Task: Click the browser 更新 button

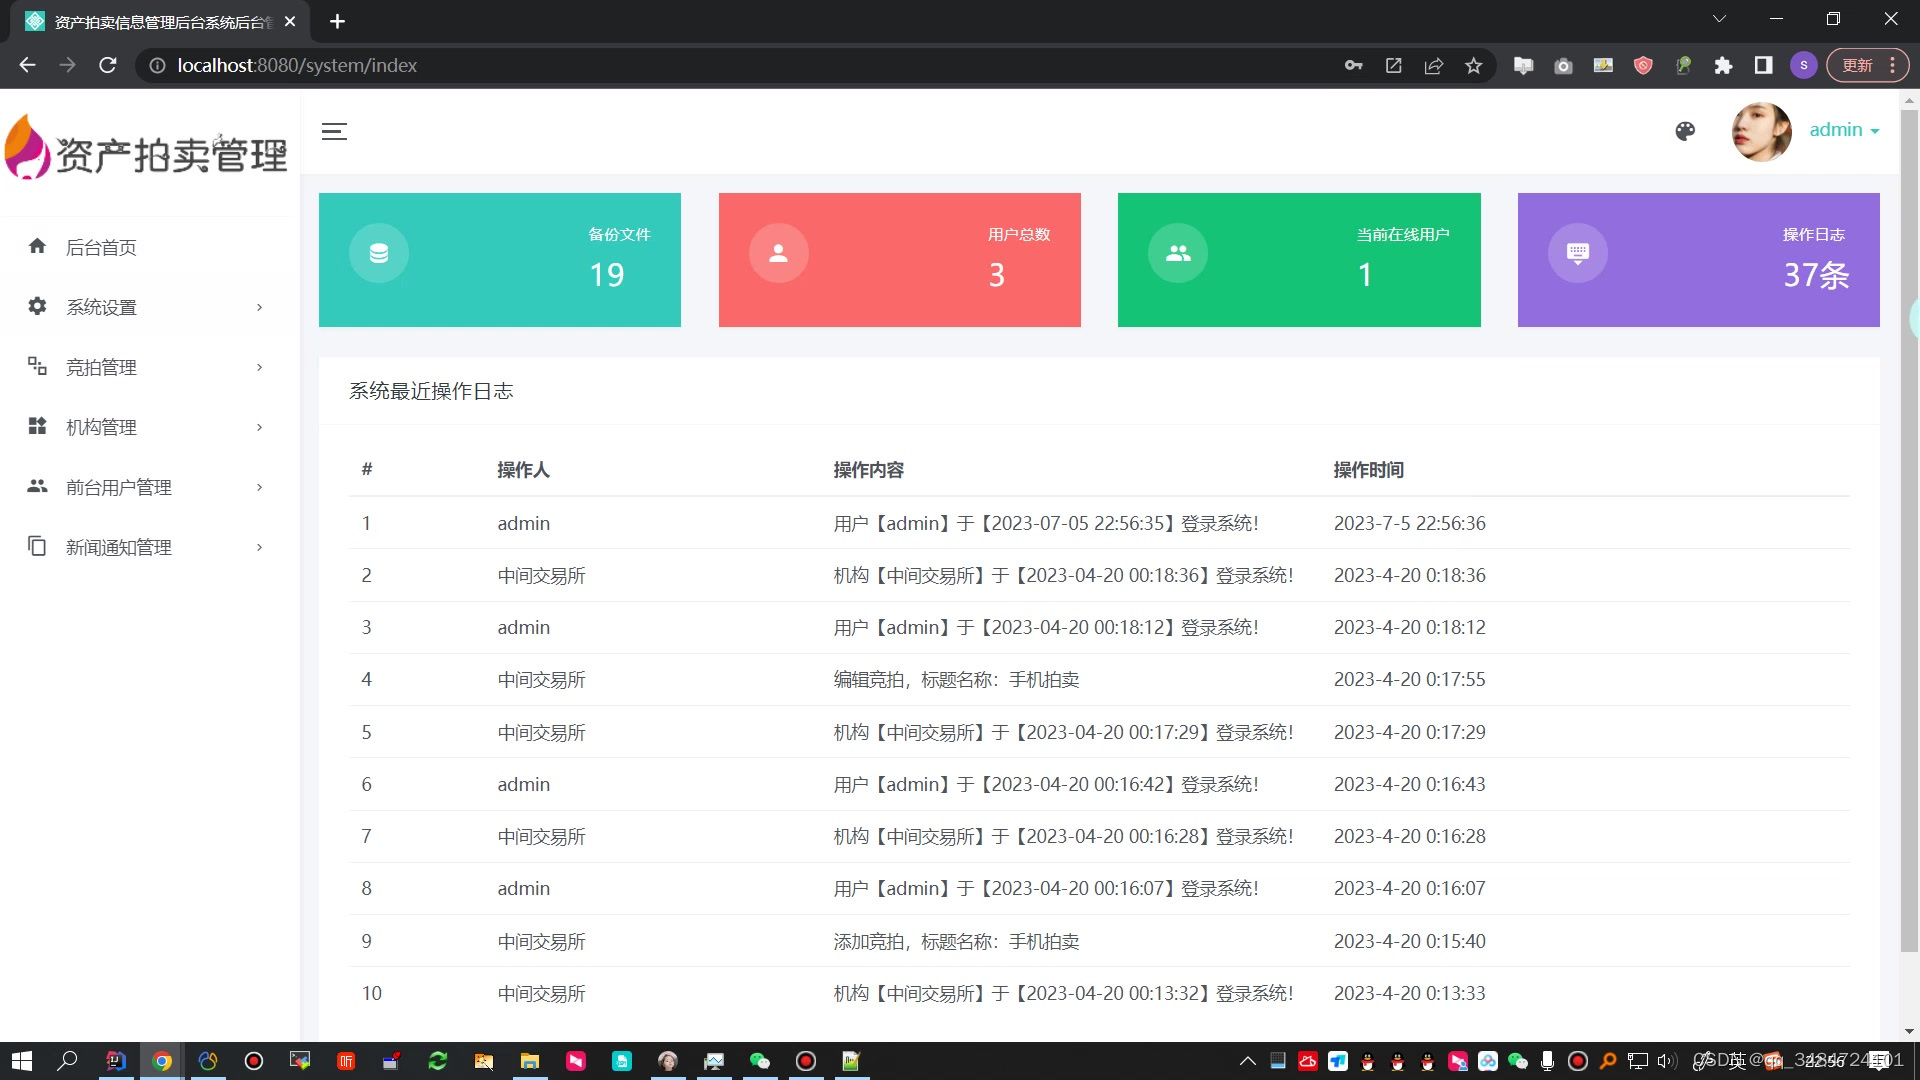Action: 1857,65
